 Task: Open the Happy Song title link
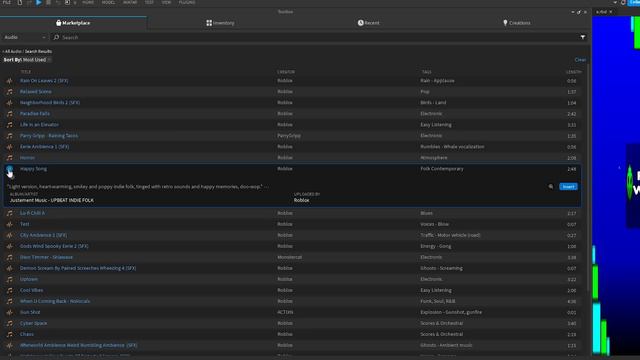click(x=33, y=169)
